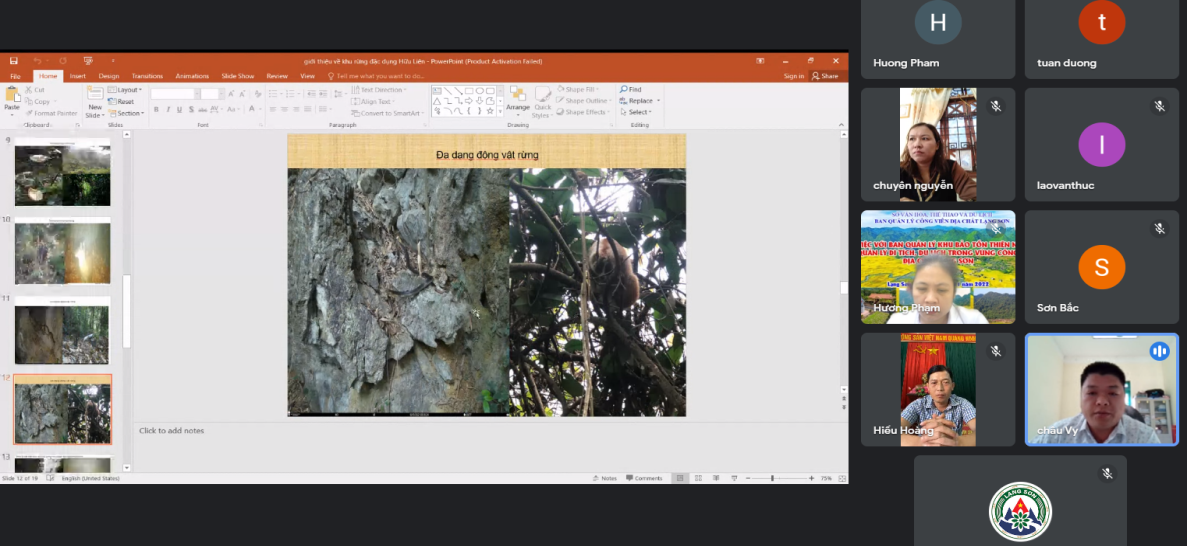Click the Paste clipboard icon
The width and height of the screenshot is (1187, 546).
click(x=12, y=94)
